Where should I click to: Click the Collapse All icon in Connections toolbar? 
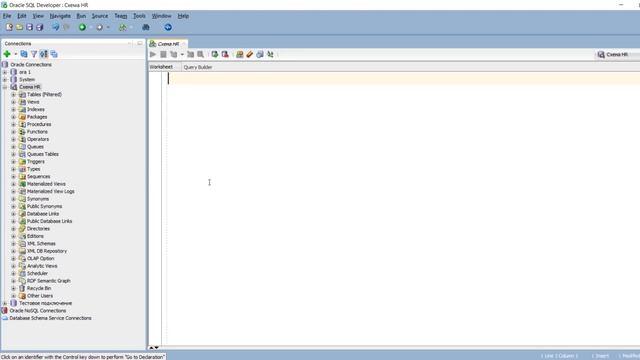(54, 54)
